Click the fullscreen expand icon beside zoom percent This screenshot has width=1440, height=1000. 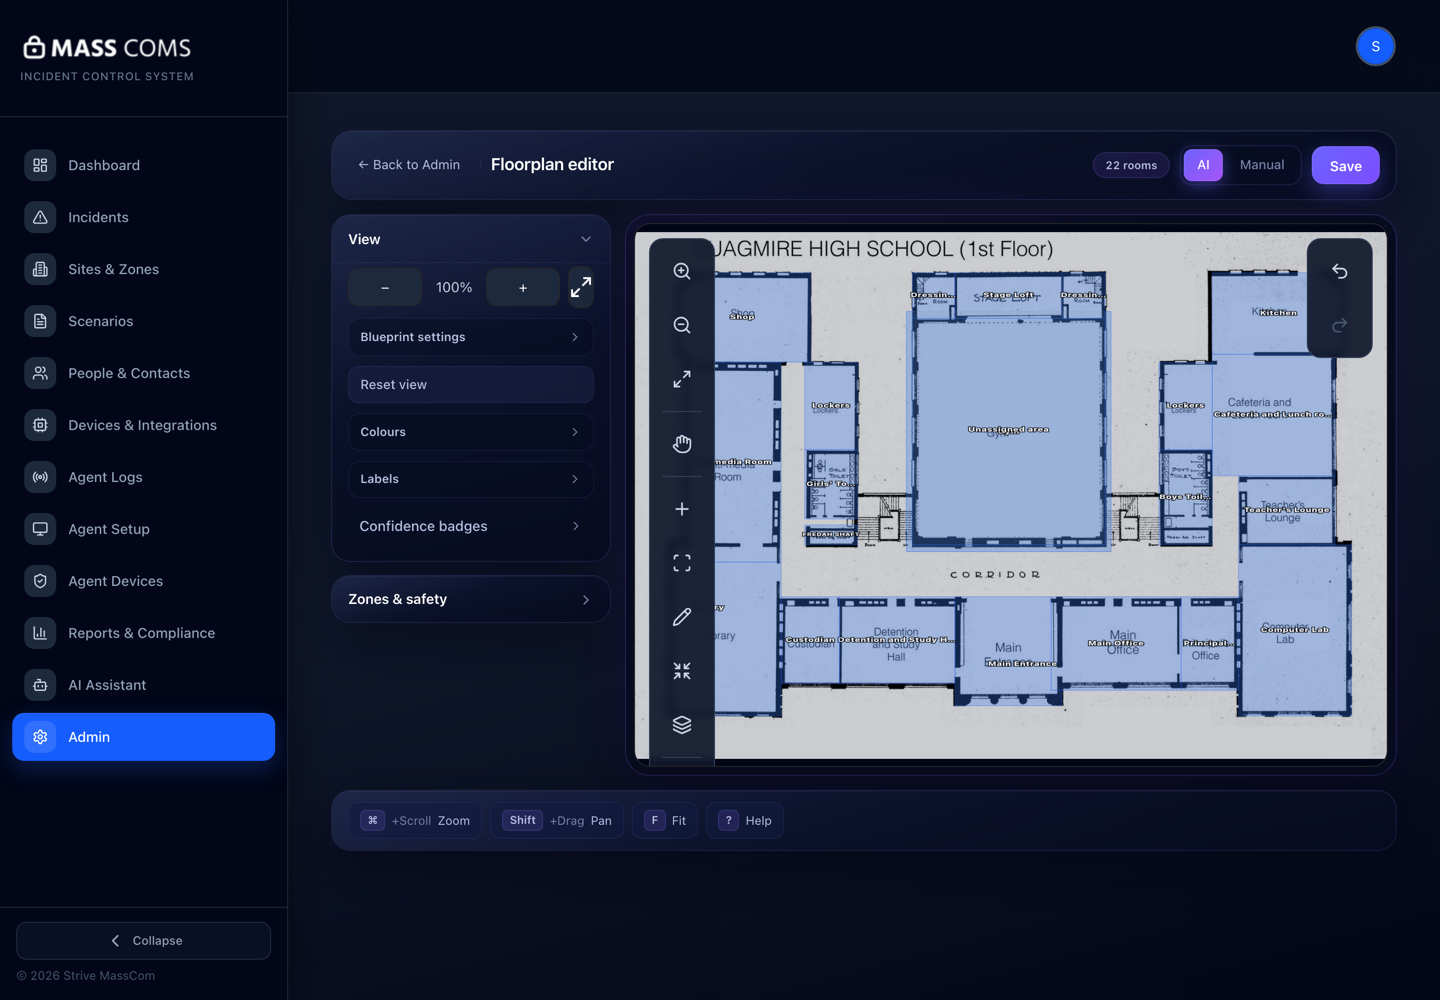point(581,287)
